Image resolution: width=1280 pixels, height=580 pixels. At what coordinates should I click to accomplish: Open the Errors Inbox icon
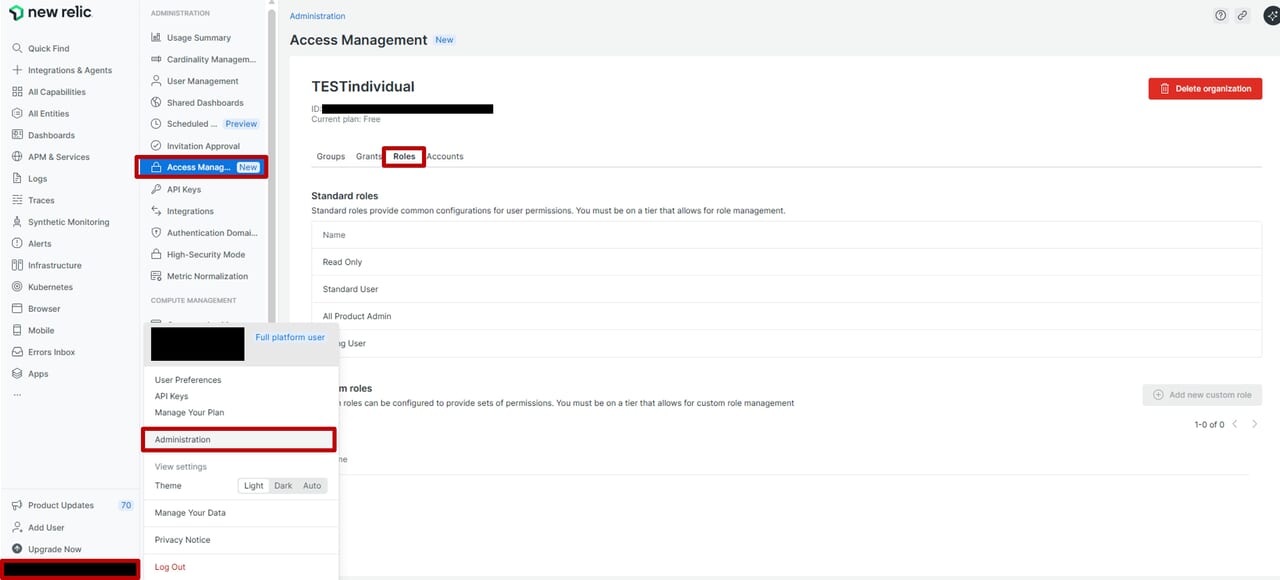click(17, 352)
